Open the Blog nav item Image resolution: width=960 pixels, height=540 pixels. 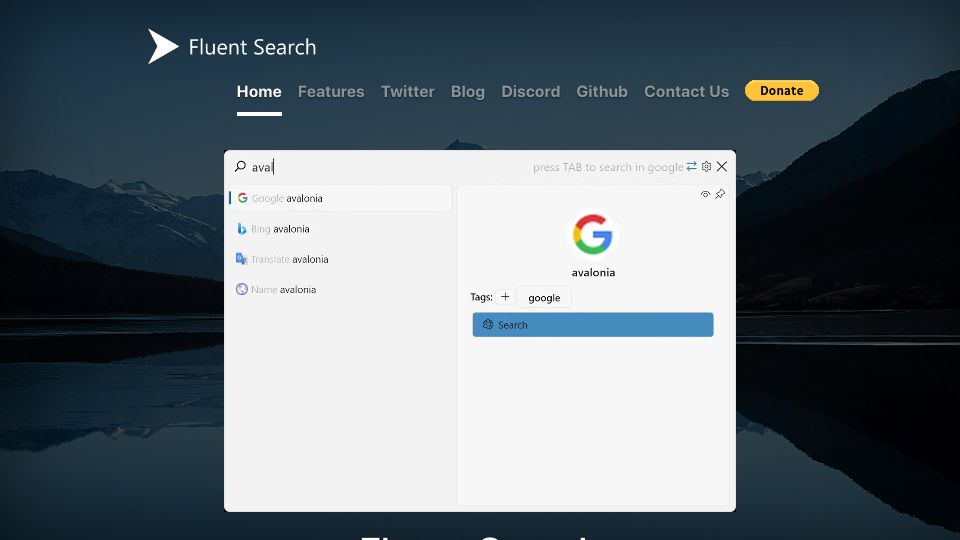click(x=468, y=91)
